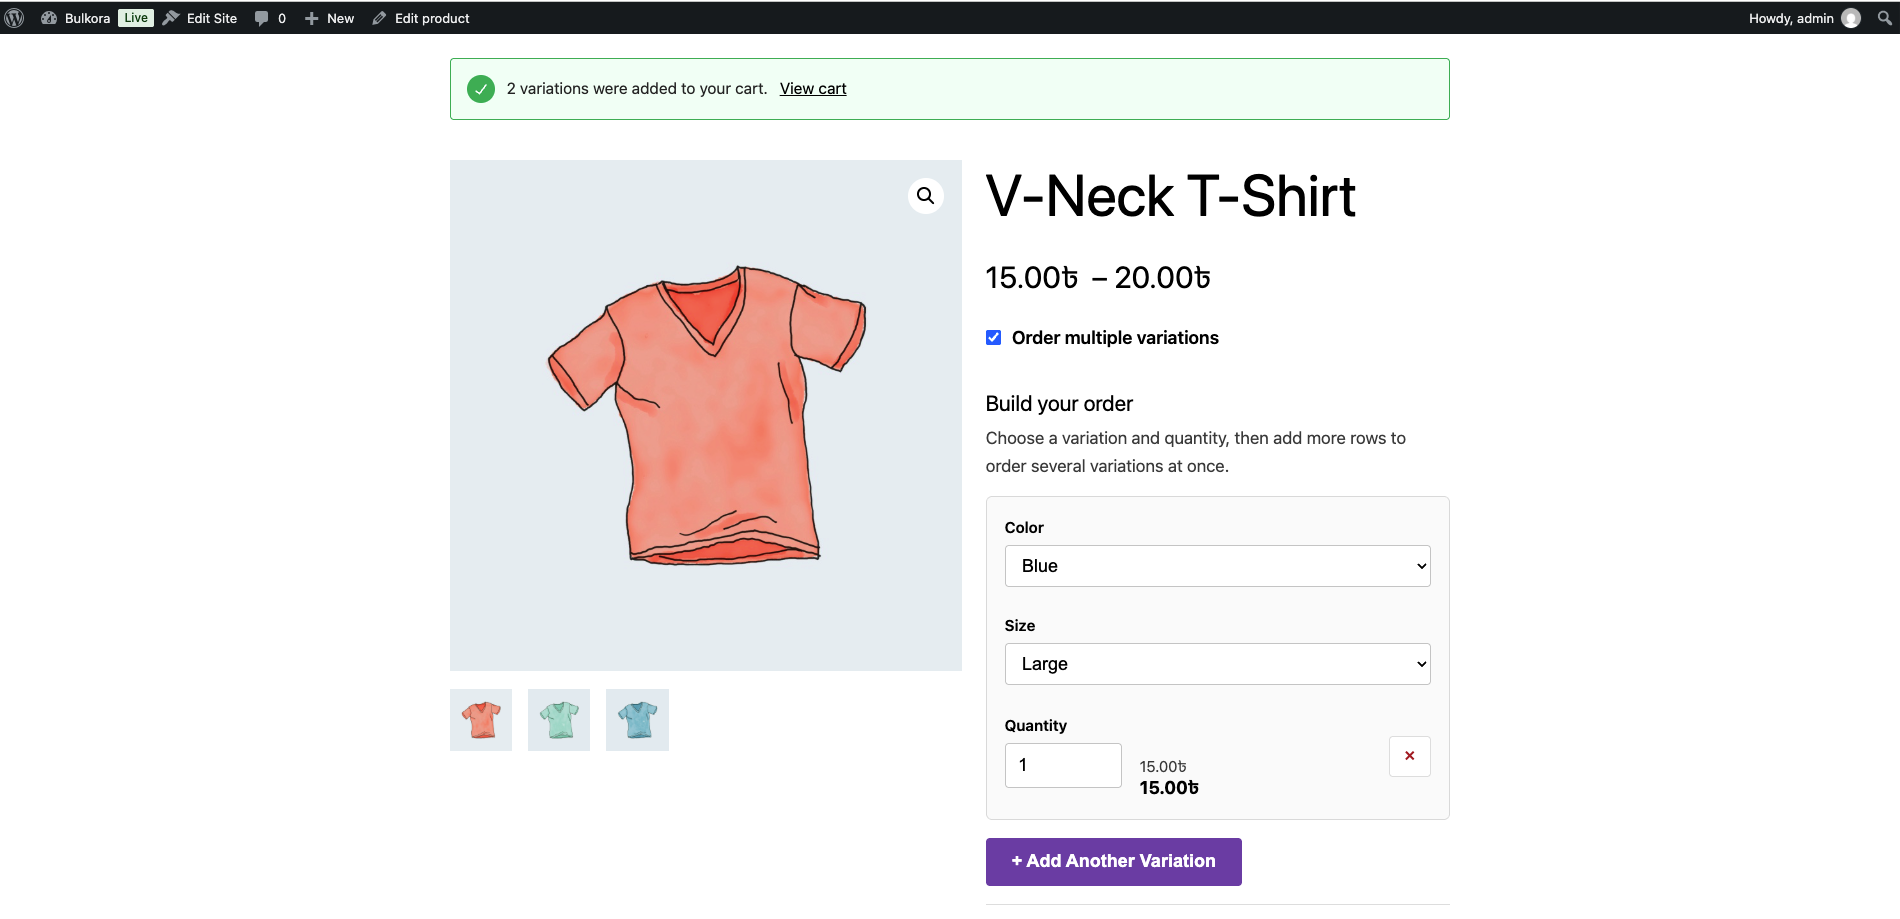Click the green success checkmark icon
Image resolution: width=1900 pixels, height=919 pixels.
(481, 89)
